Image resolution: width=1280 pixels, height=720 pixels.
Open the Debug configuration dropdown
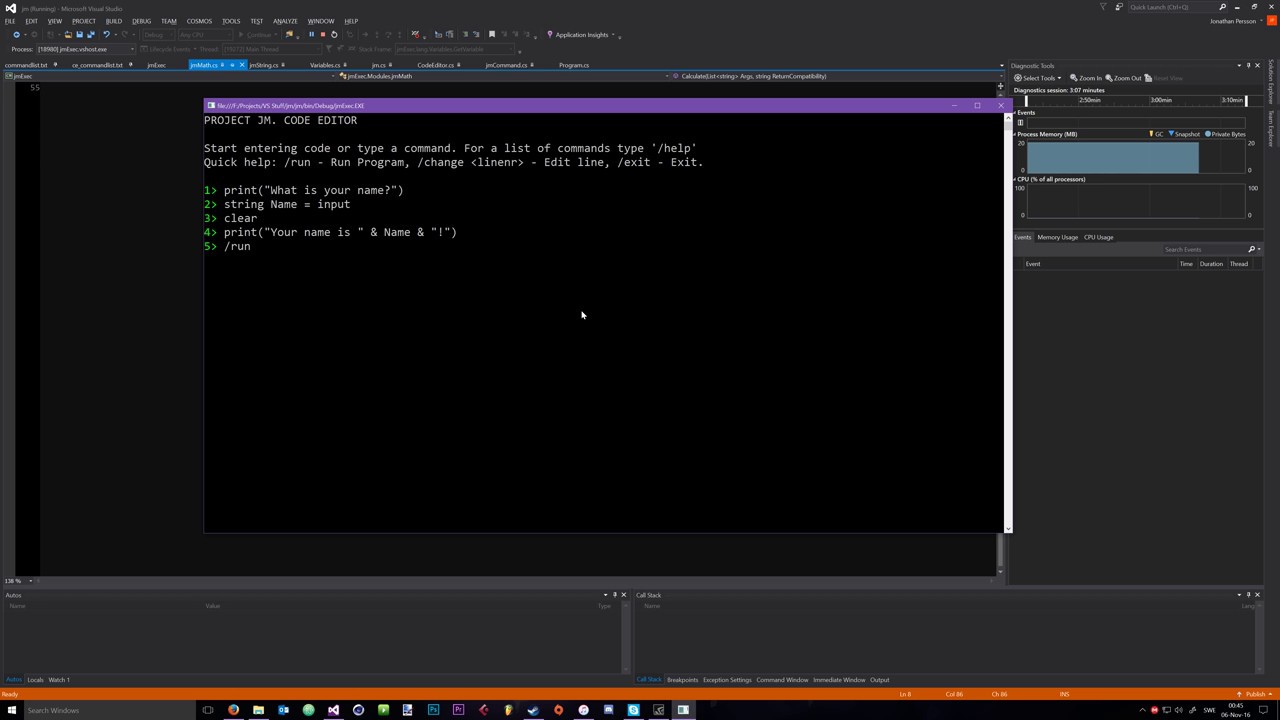(157, 34)
